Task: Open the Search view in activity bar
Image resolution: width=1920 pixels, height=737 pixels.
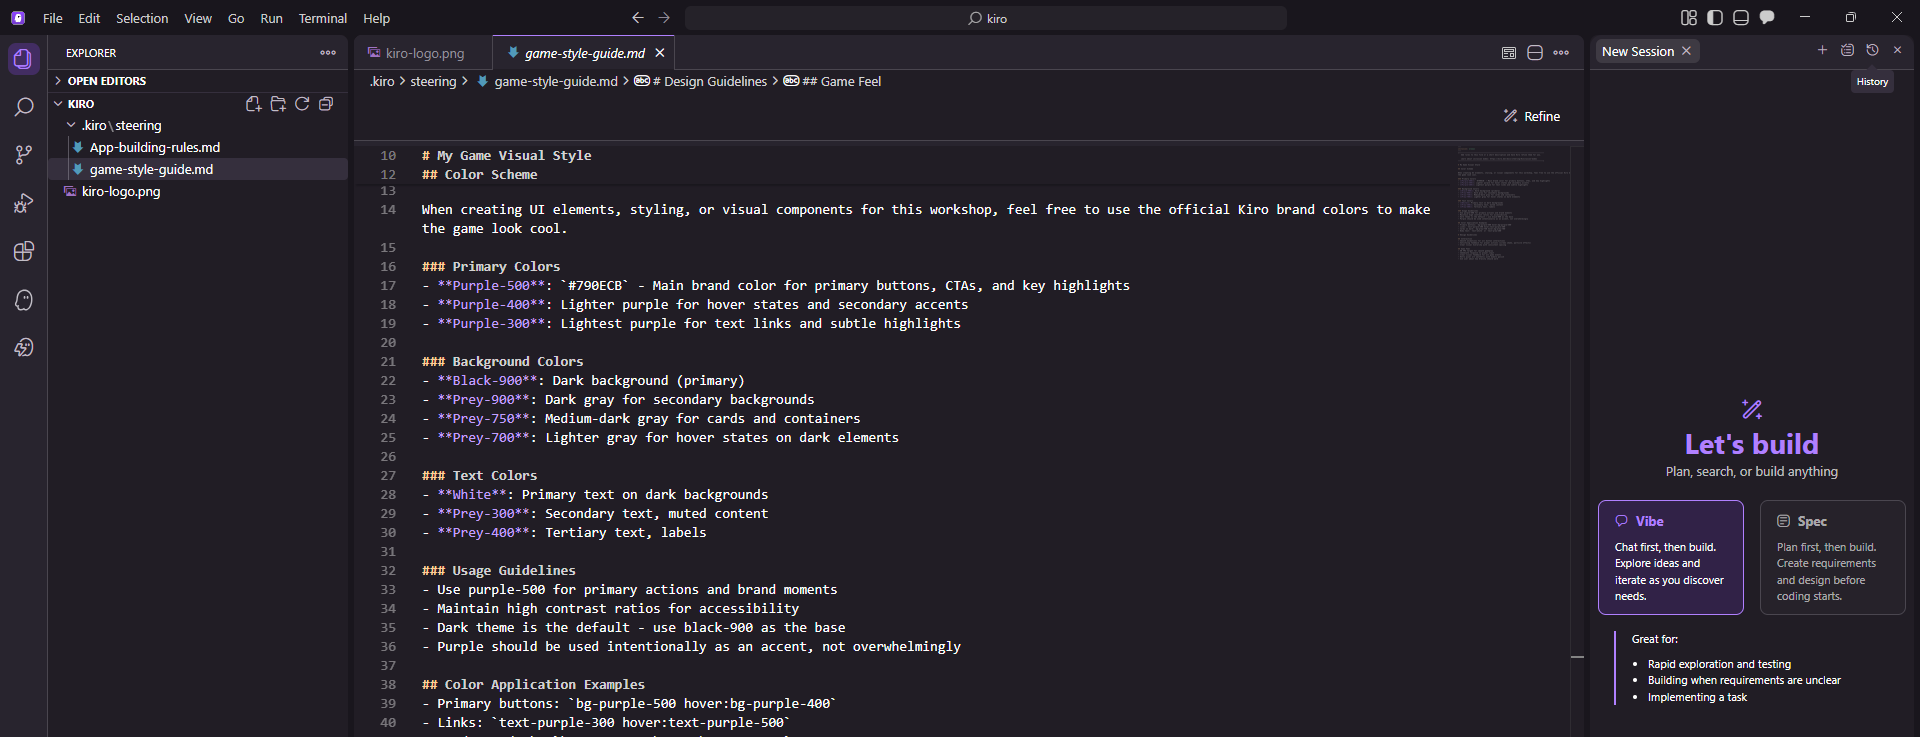Action: (x=24, y=107)
